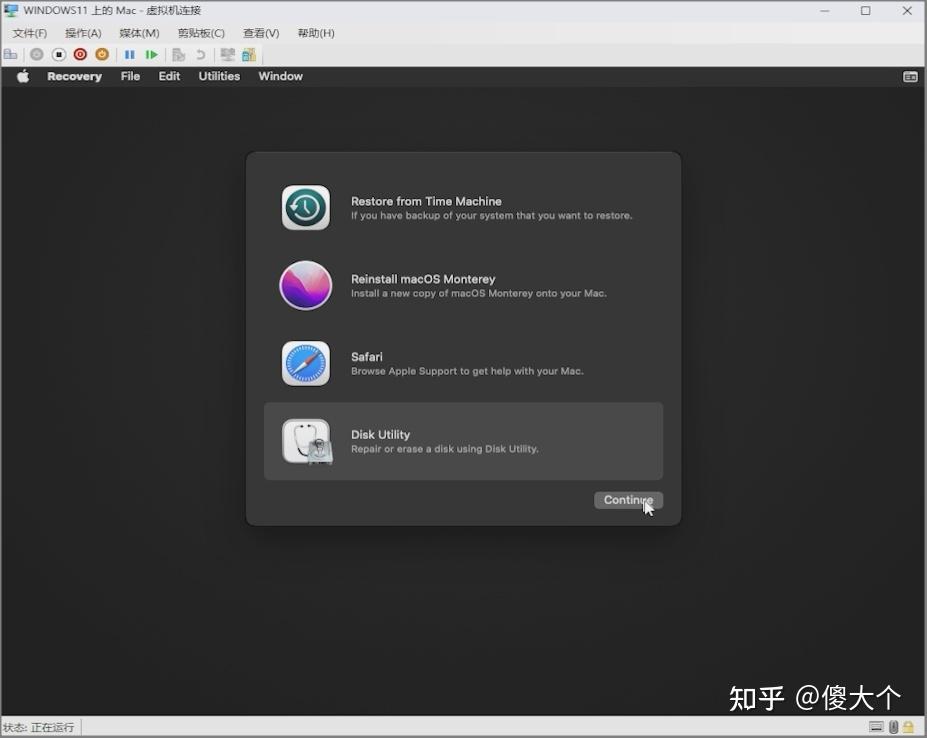
Task: Click the Time Machine icon
Action: (306, 208)
